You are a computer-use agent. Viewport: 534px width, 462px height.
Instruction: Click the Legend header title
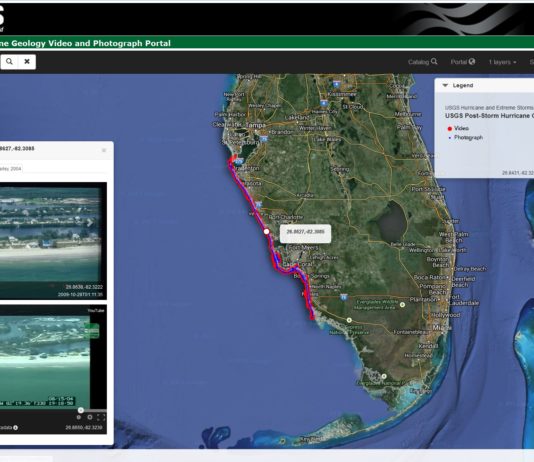[x=463, y=85]
